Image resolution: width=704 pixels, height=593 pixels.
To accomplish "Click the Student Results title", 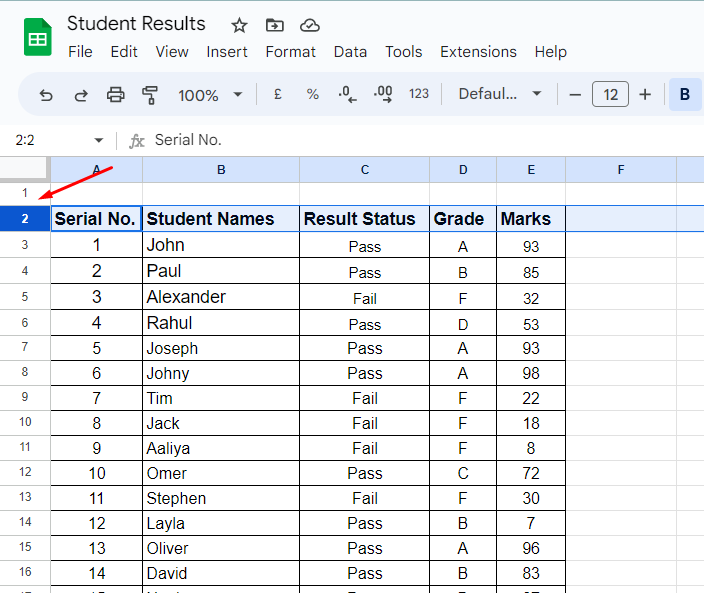I will pyautogui.click(x=136, y=23).
